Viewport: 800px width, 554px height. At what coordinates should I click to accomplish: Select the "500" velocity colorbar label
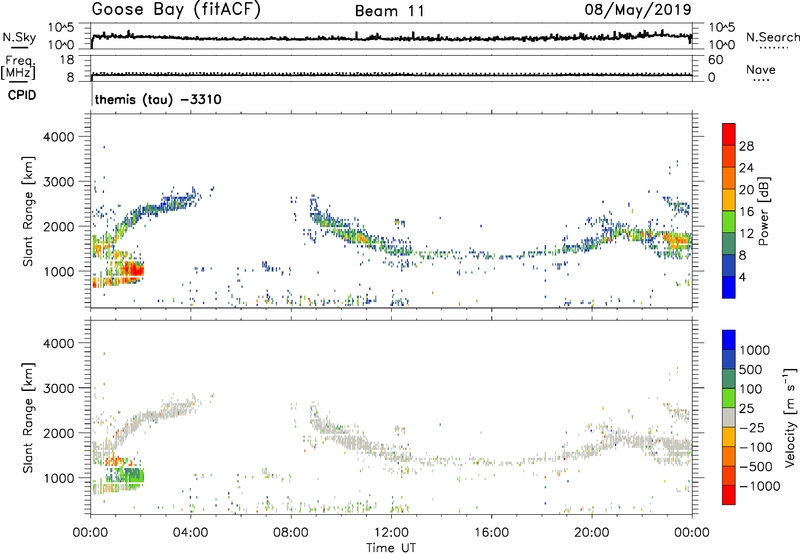(x=751, y=370)
